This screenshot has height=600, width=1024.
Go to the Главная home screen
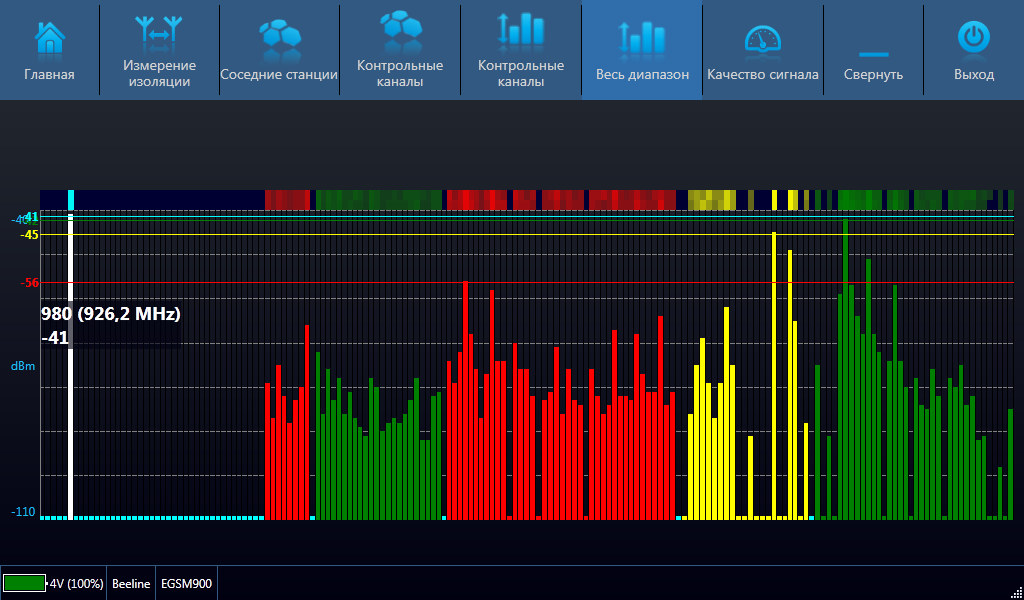tap(50, 50)
